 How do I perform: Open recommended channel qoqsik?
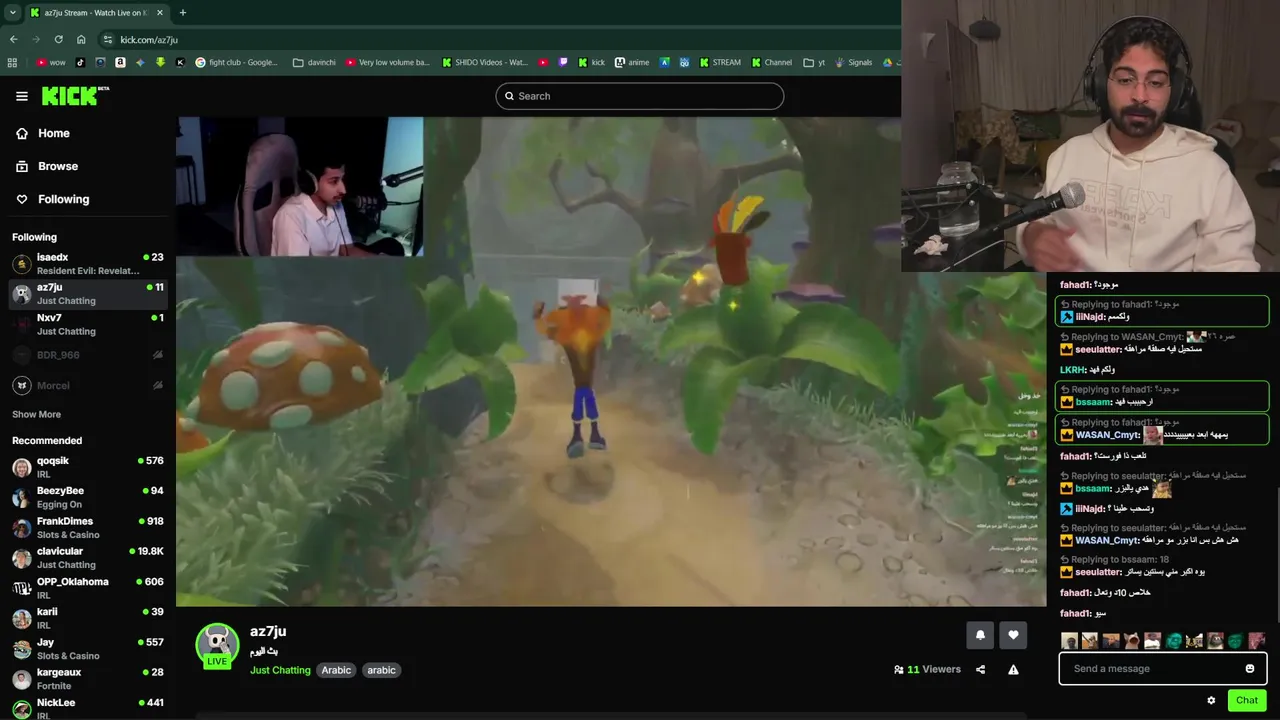[x=88, y=467]
